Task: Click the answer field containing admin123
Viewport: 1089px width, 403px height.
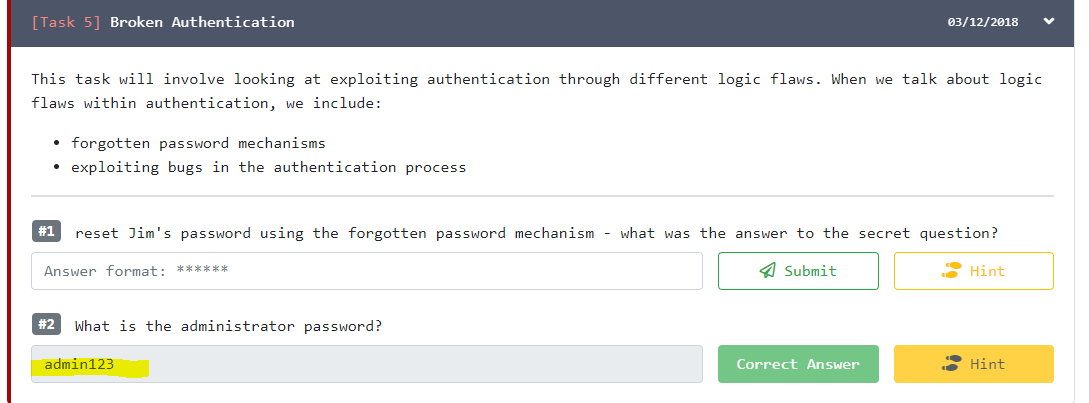Action: (x=366, y=364)
